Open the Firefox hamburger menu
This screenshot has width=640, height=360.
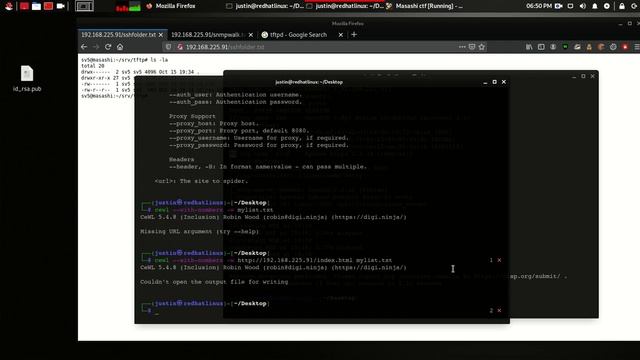[x=636, y=47]
